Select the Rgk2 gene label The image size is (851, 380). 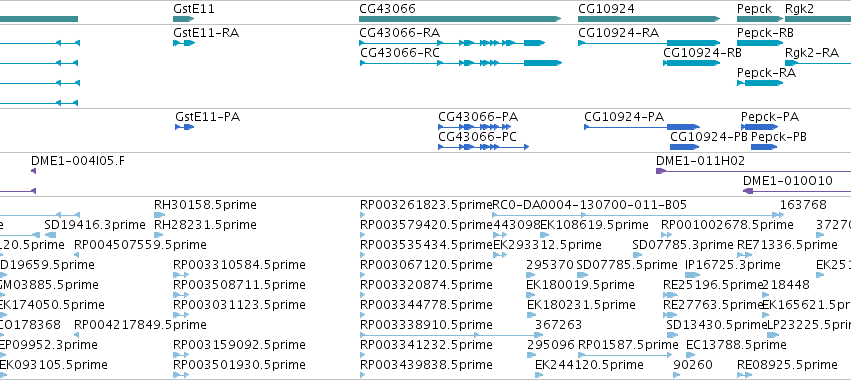(799, 8)
